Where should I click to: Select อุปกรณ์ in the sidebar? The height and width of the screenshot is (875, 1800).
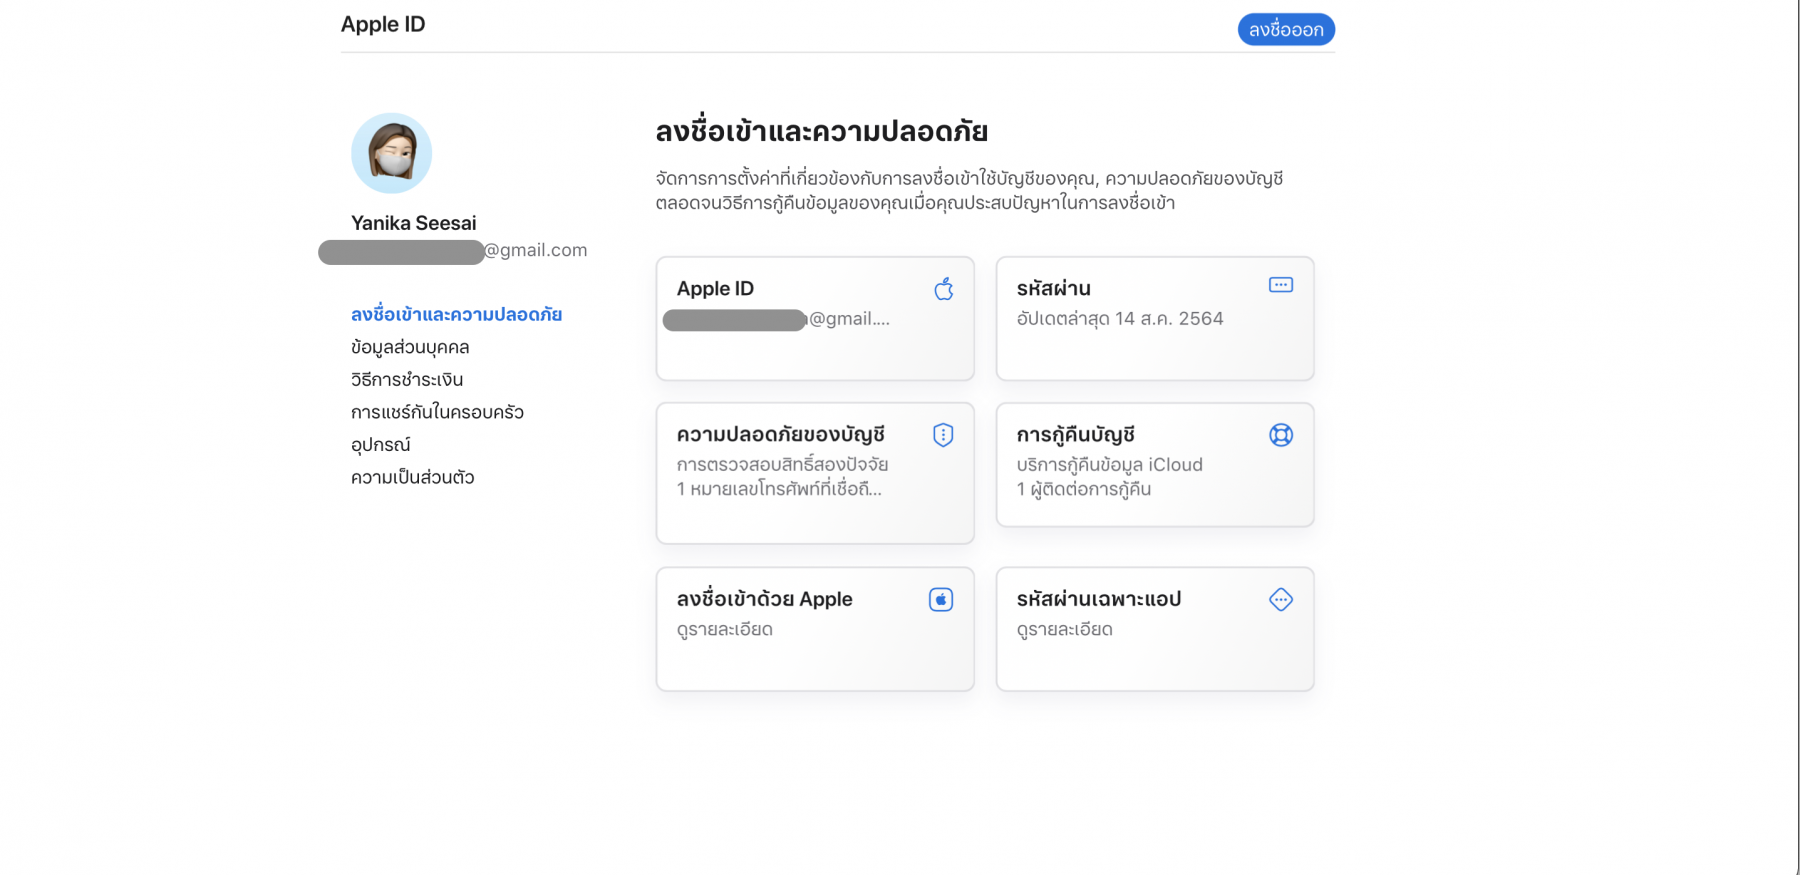click(381, 445)
